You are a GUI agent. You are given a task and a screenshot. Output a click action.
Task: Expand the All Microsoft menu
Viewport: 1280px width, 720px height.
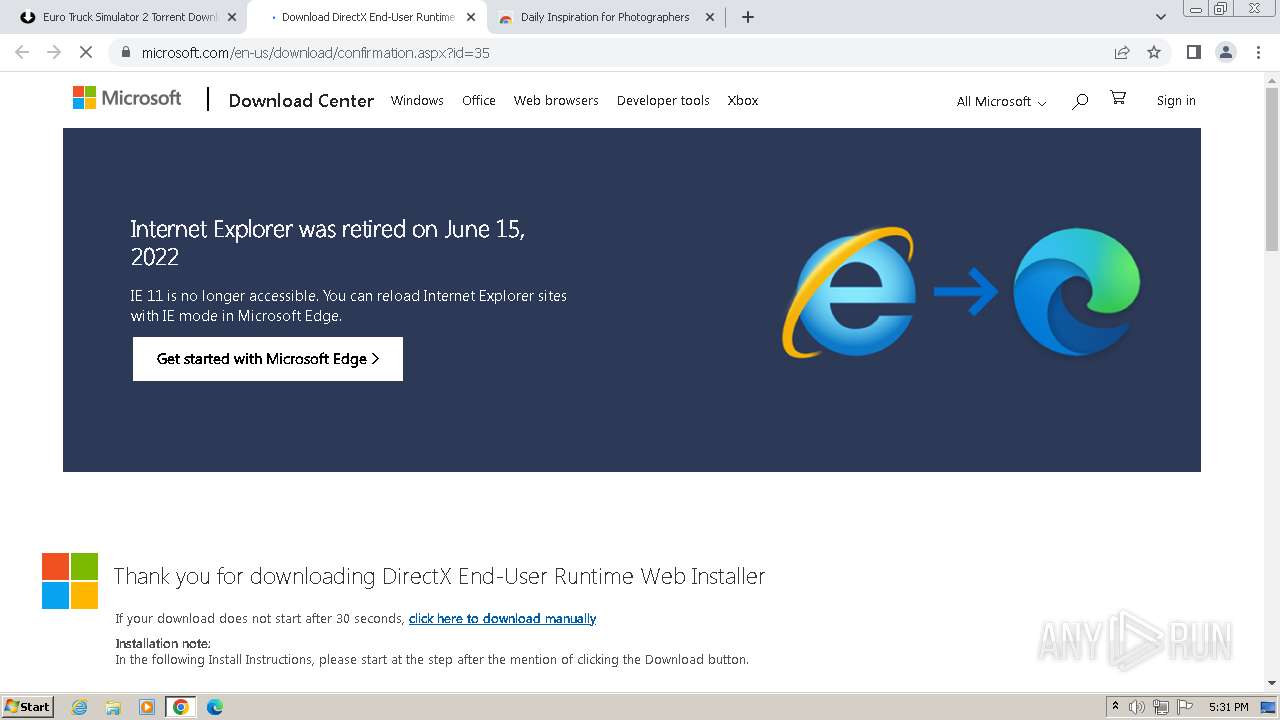pyautogui.click(x=1001, y=101)
